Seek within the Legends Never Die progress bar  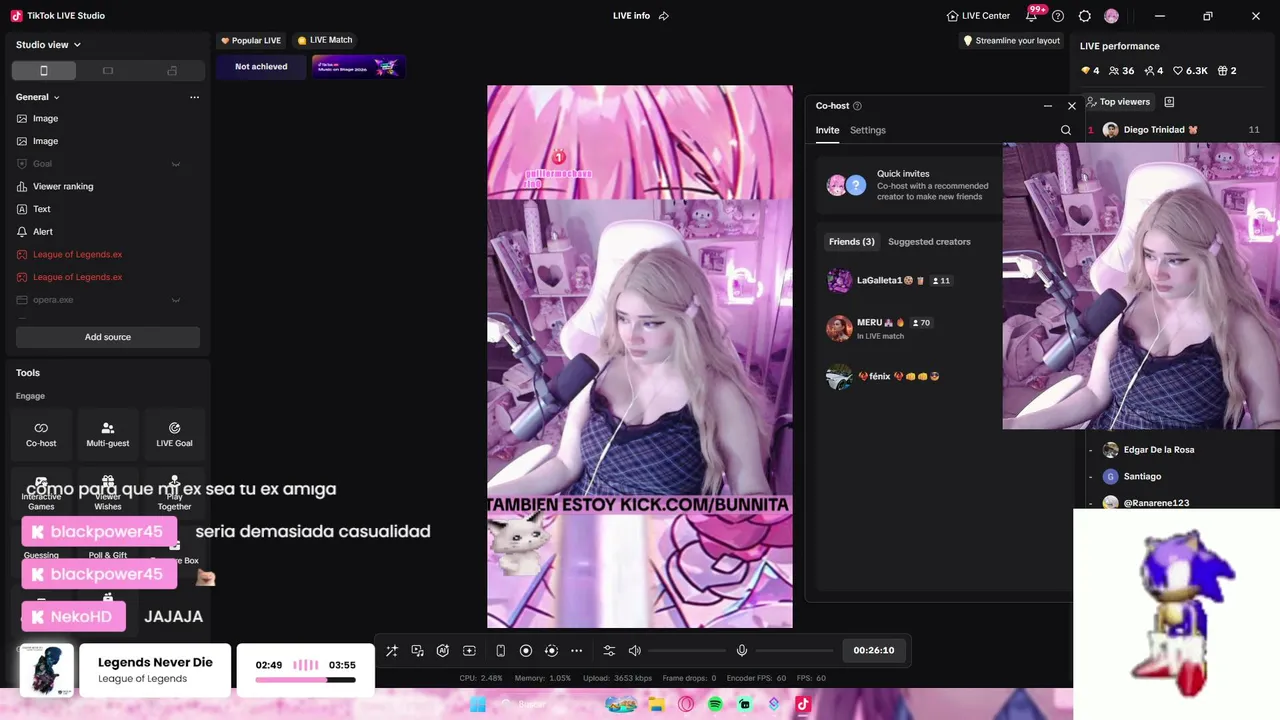[305, 680]
